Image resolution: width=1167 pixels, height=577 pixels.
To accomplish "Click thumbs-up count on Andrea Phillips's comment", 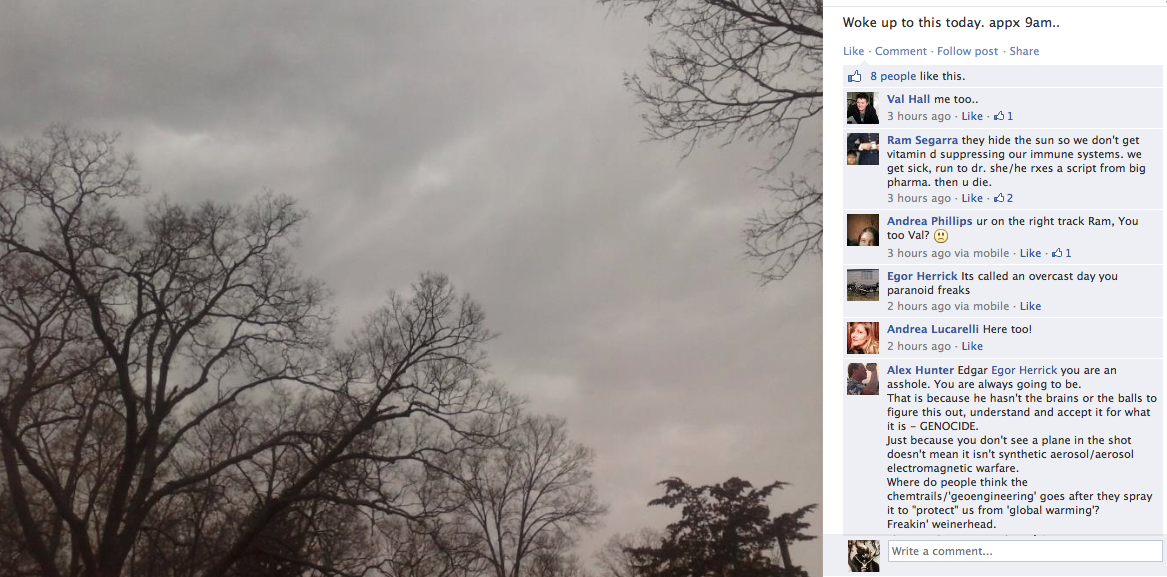I will point(1061,253).
